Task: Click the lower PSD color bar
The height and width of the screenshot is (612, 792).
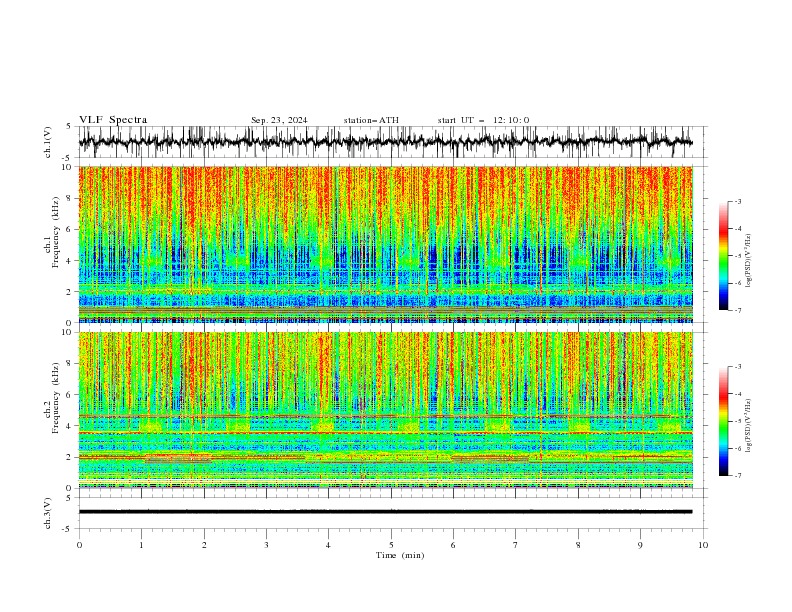Action: pyautogui.click(x=723, y=421)
